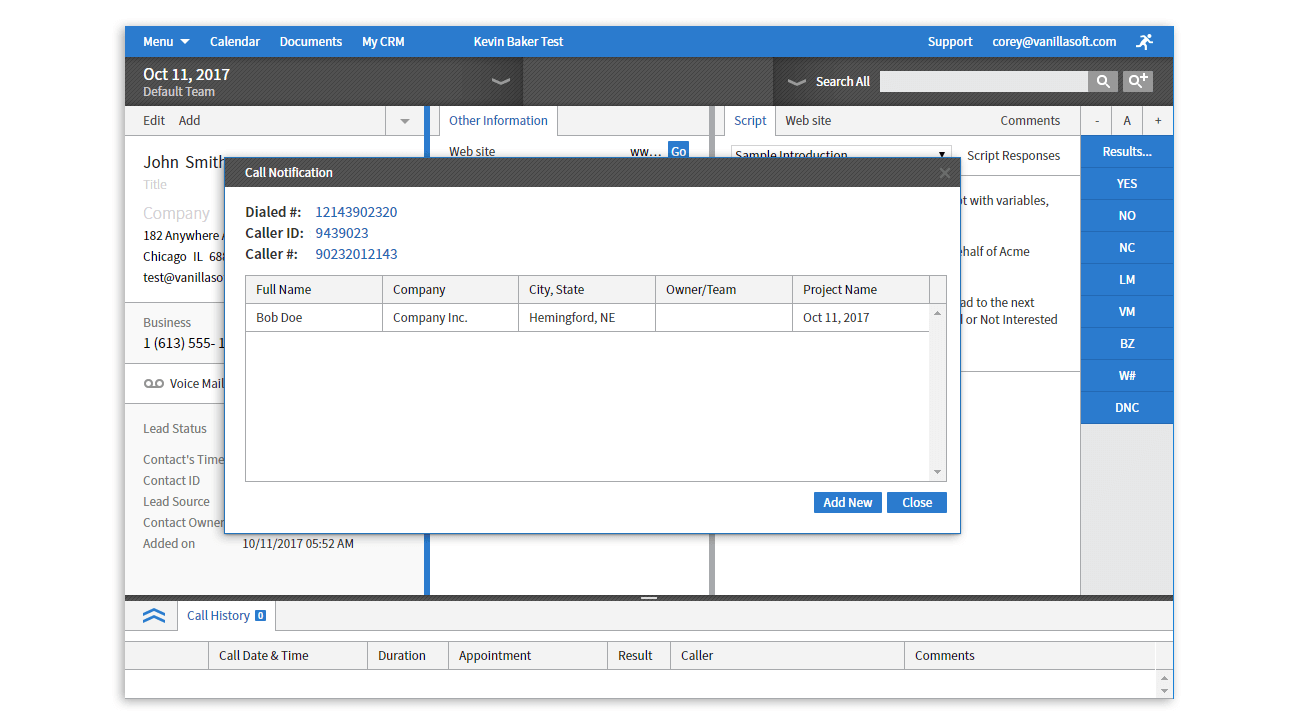Click the horizontal splitter handle above Call History
The image size is (1300, 725).
(649, 598)
